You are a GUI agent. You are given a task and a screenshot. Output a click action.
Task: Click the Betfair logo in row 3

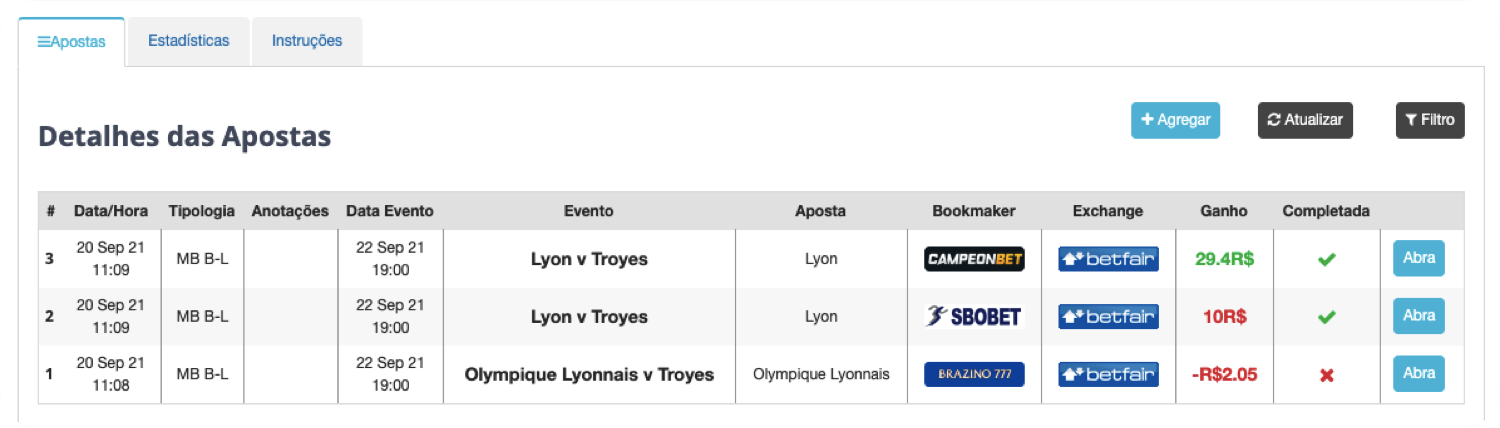1108,259
